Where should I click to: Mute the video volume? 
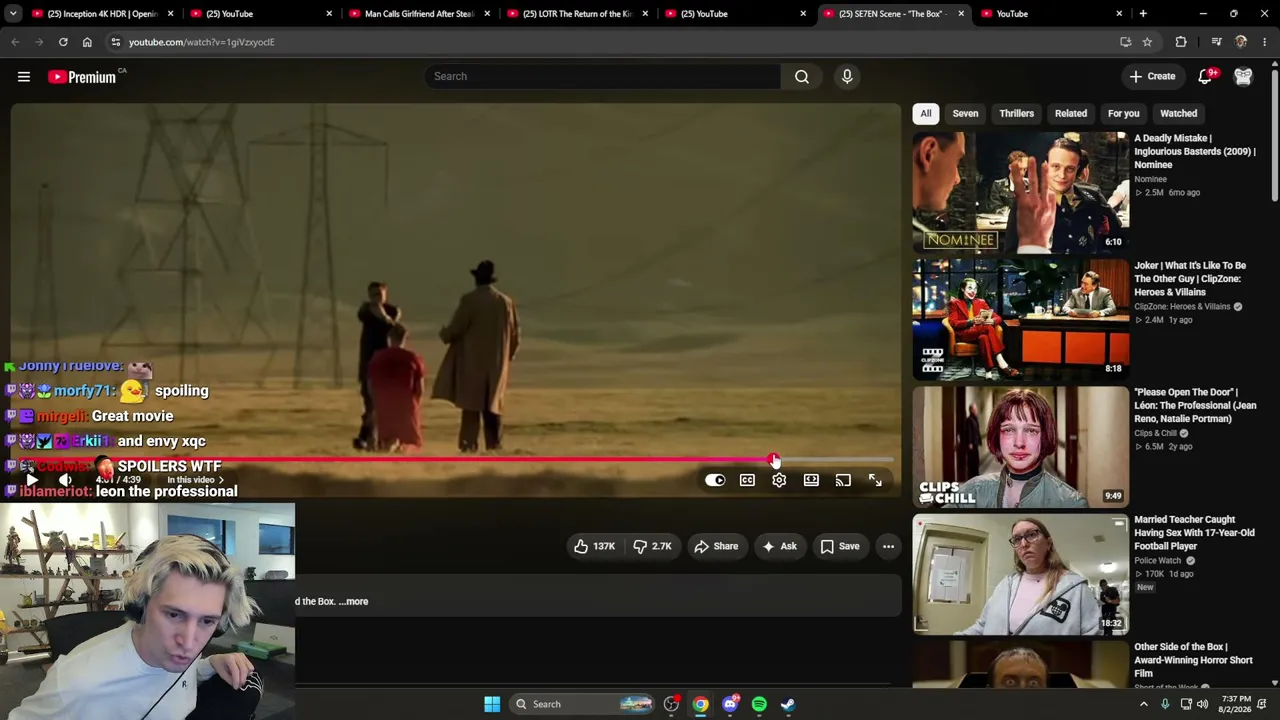(65, 481)
